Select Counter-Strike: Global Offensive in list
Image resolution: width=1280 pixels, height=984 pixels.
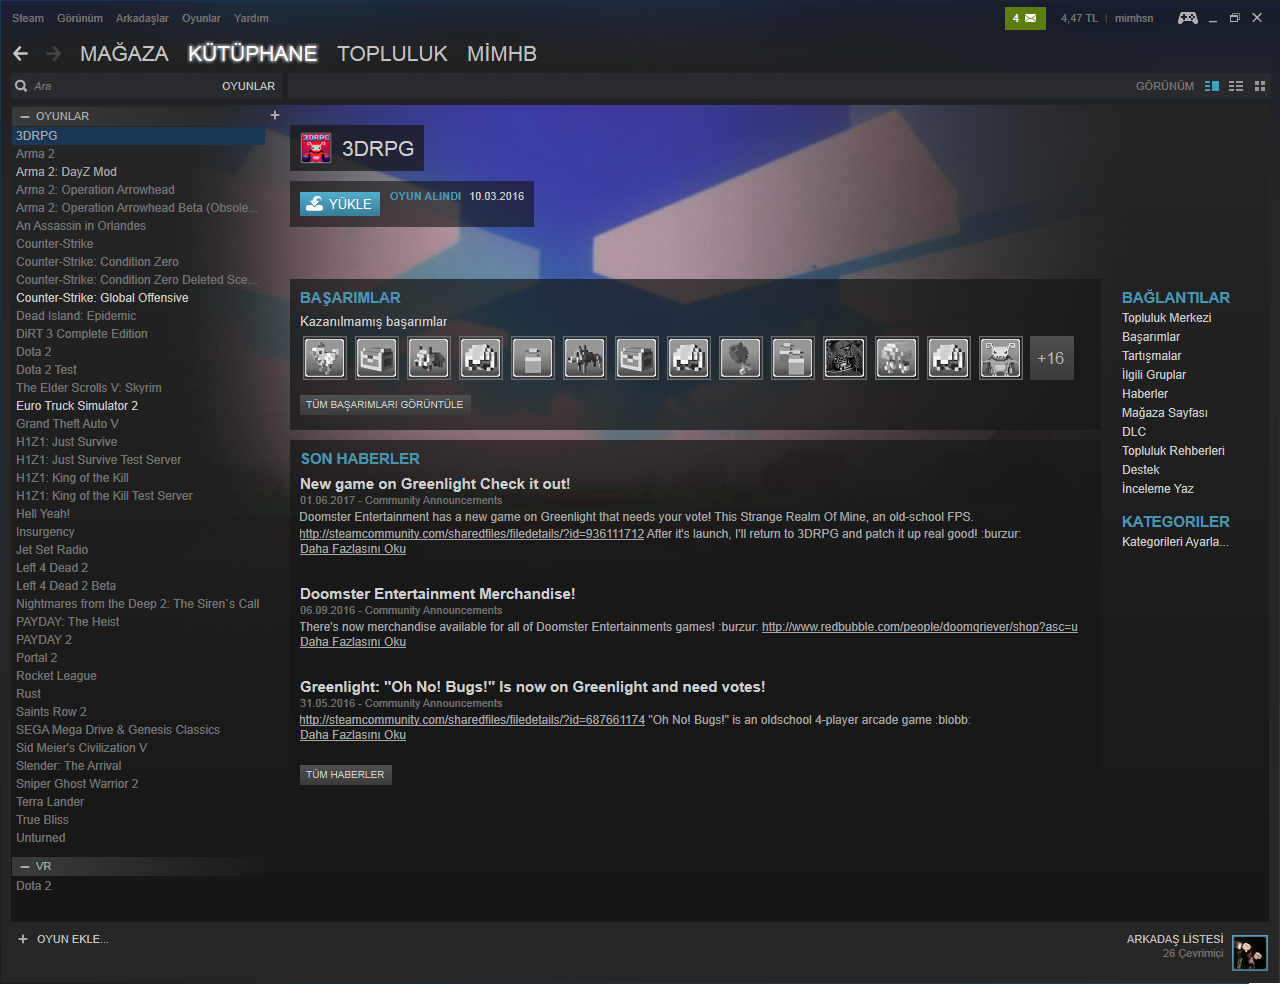[102, 298]
